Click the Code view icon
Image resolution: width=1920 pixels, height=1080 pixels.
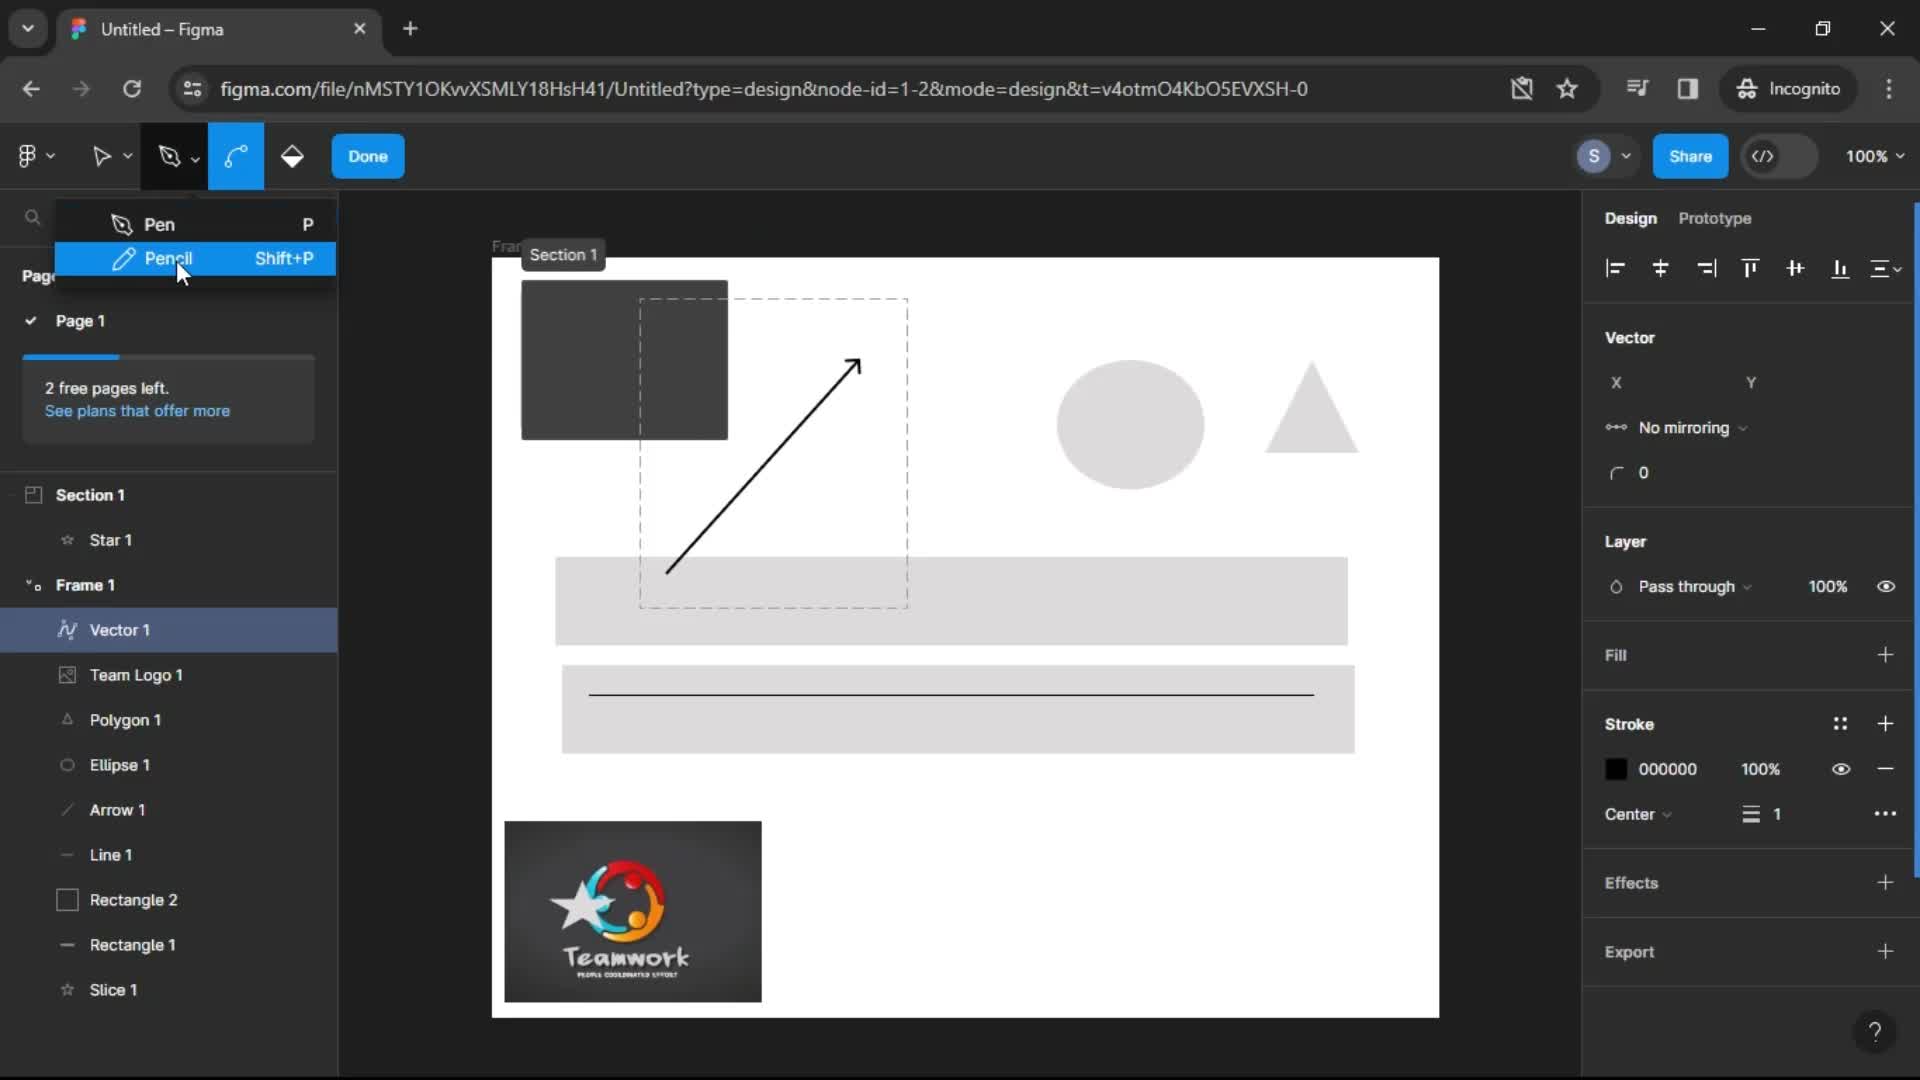tap(1762, 156)
